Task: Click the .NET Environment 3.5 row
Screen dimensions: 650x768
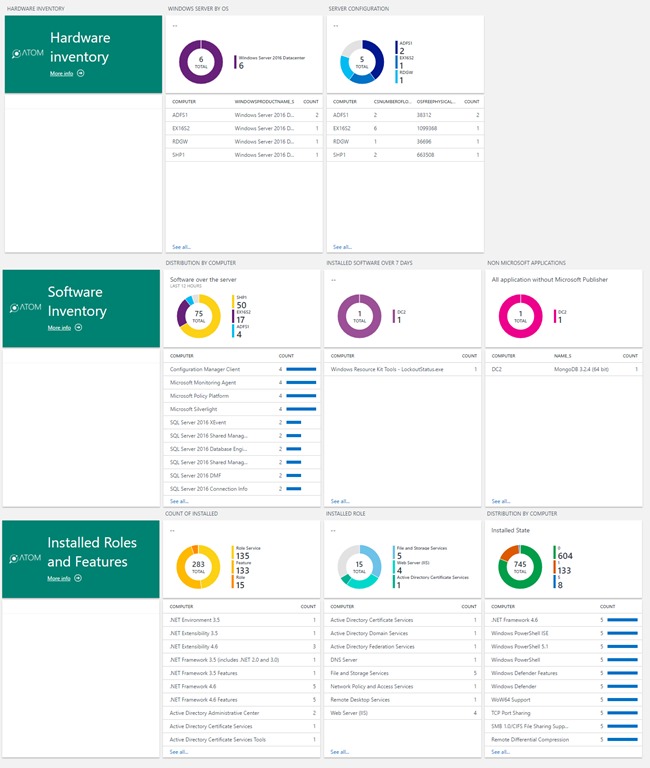Action: [241, 620]
